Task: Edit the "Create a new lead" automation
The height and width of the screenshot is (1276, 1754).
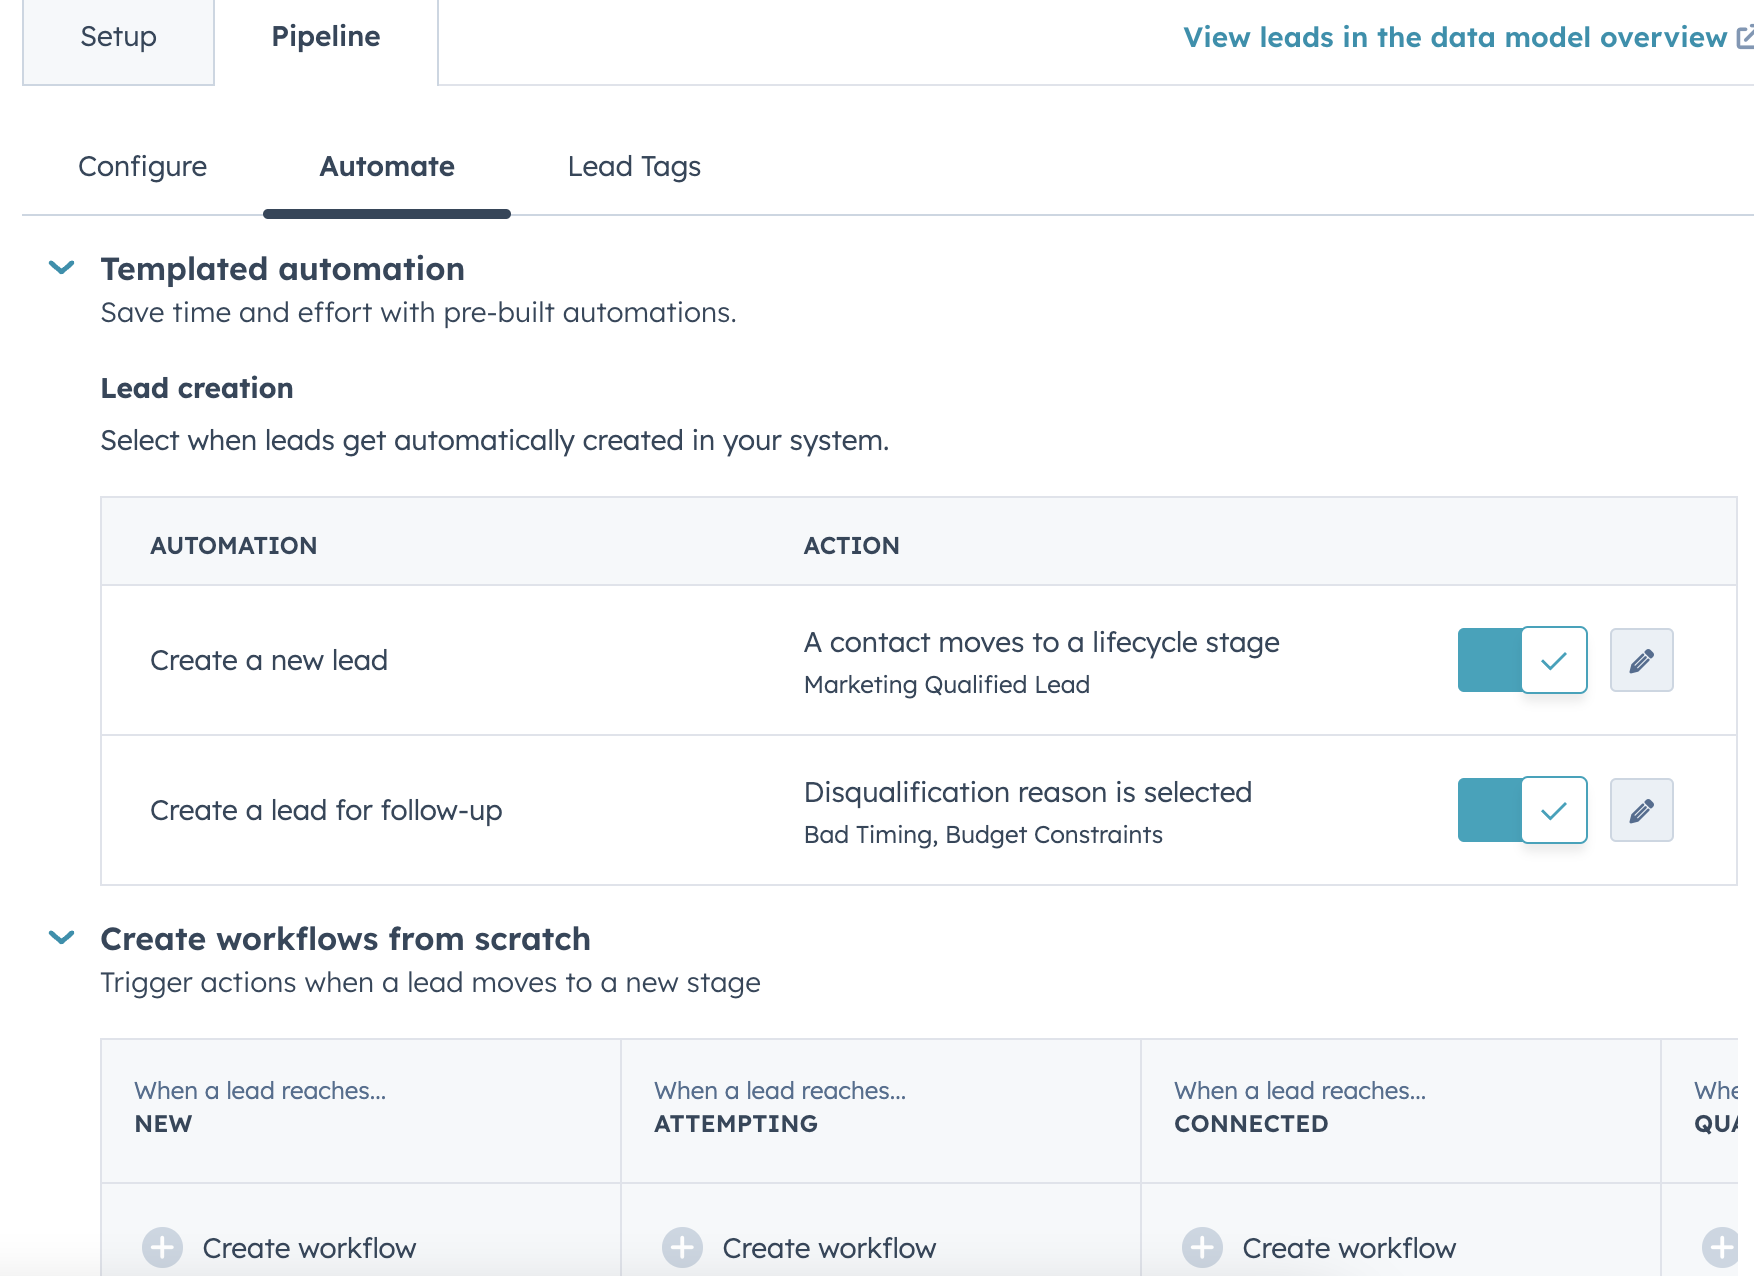Action: [1641, 660]
